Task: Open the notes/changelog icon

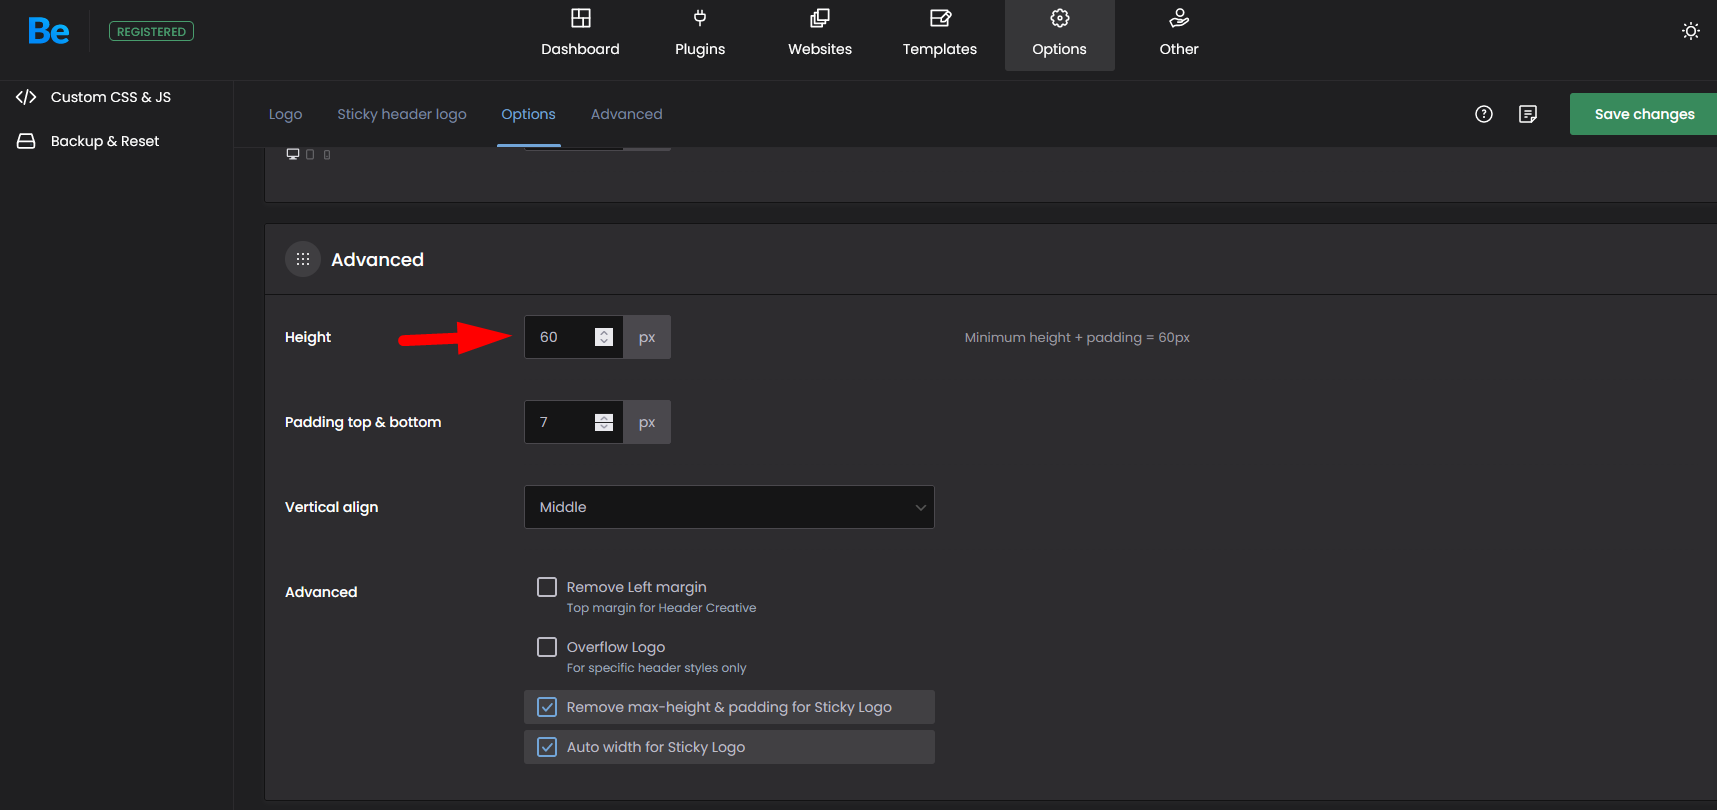Action: (1528, 114)
